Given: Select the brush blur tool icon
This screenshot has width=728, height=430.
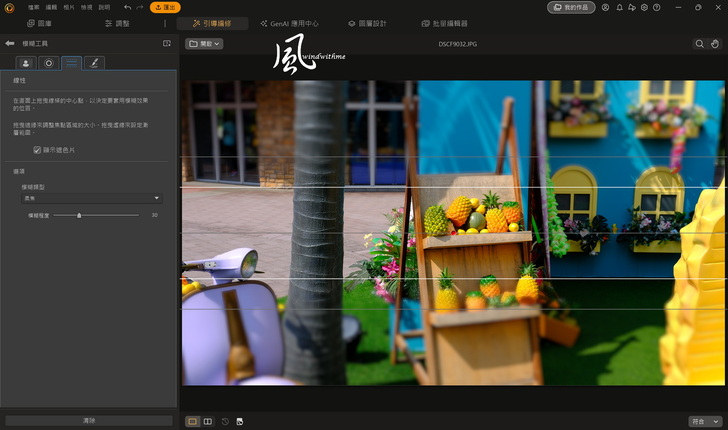Looking at the screenshot, I should tap(94, 63).
